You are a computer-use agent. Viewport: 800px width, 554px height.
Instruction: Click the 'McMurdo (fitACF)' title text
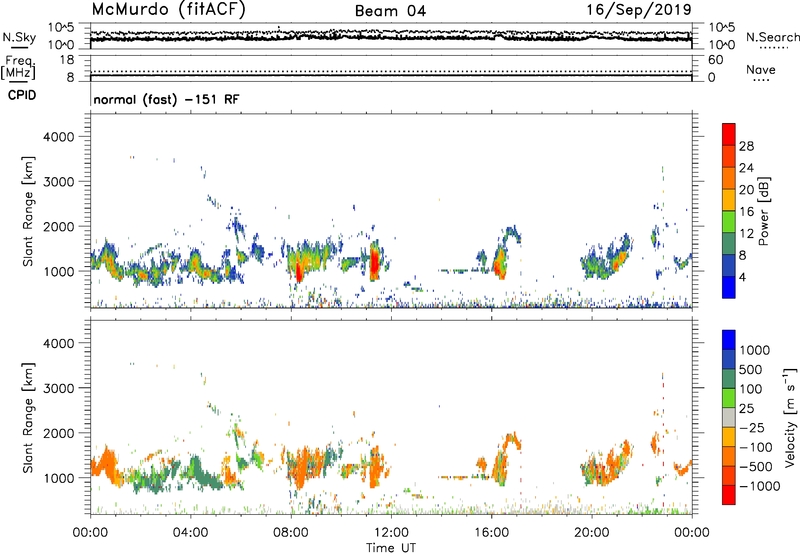coord(168,10)
